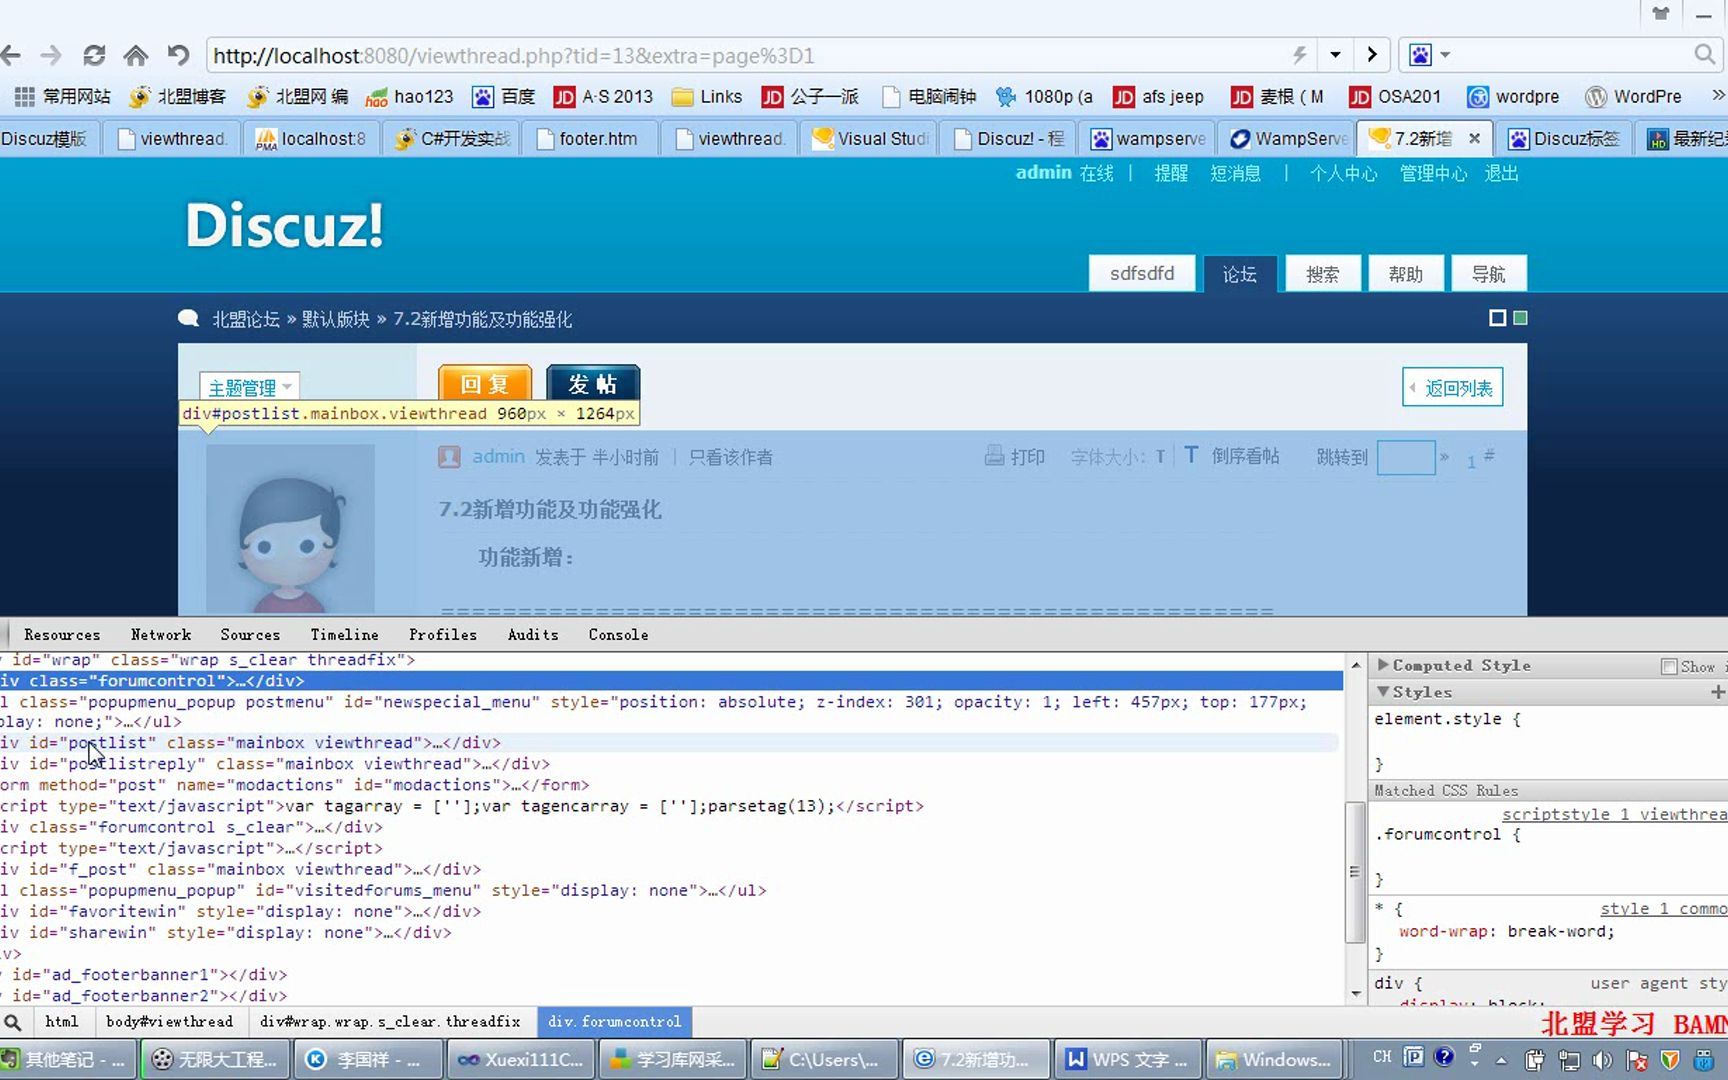1728x1080 pixels.
Task: Open the 论坛 navigation tab
Action: 1240,274
